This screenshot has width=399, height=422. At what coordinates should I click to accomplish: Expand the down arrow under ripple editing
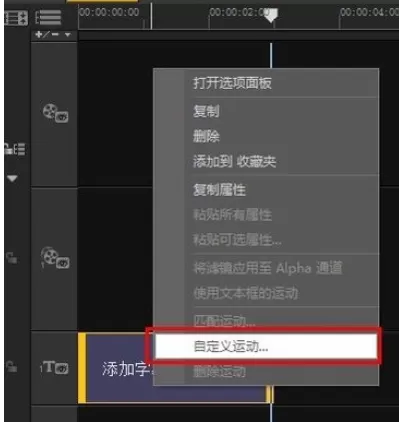point(12,178)
